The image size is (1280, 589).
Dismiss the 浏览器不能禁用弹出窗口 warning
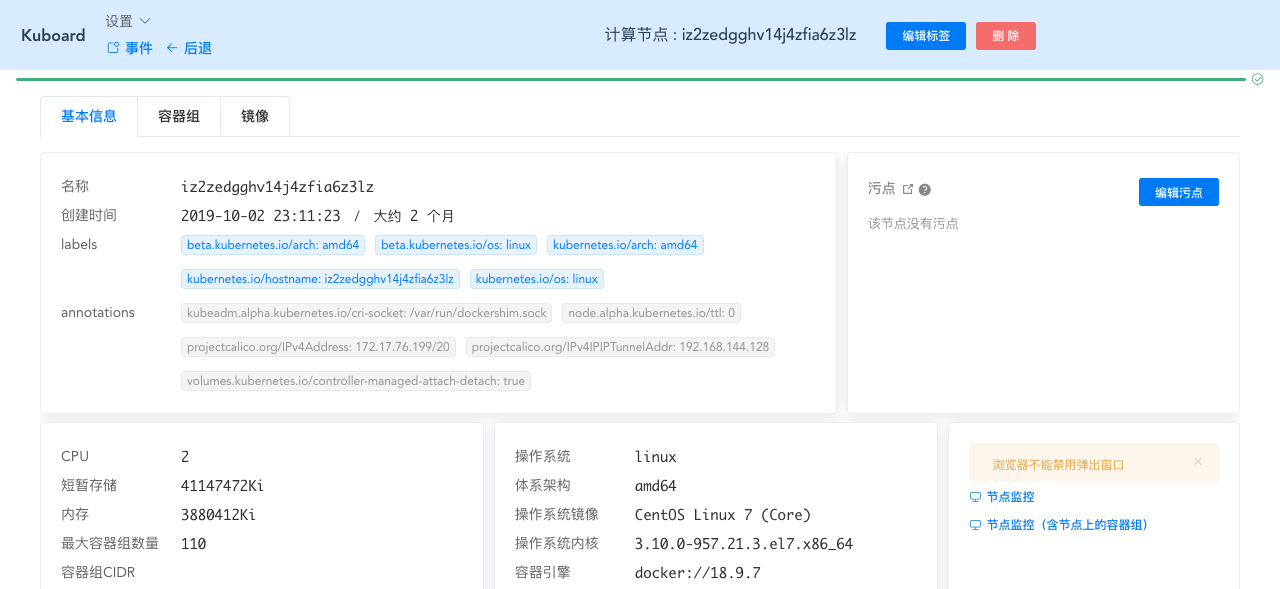click(x=1197, y=461)
